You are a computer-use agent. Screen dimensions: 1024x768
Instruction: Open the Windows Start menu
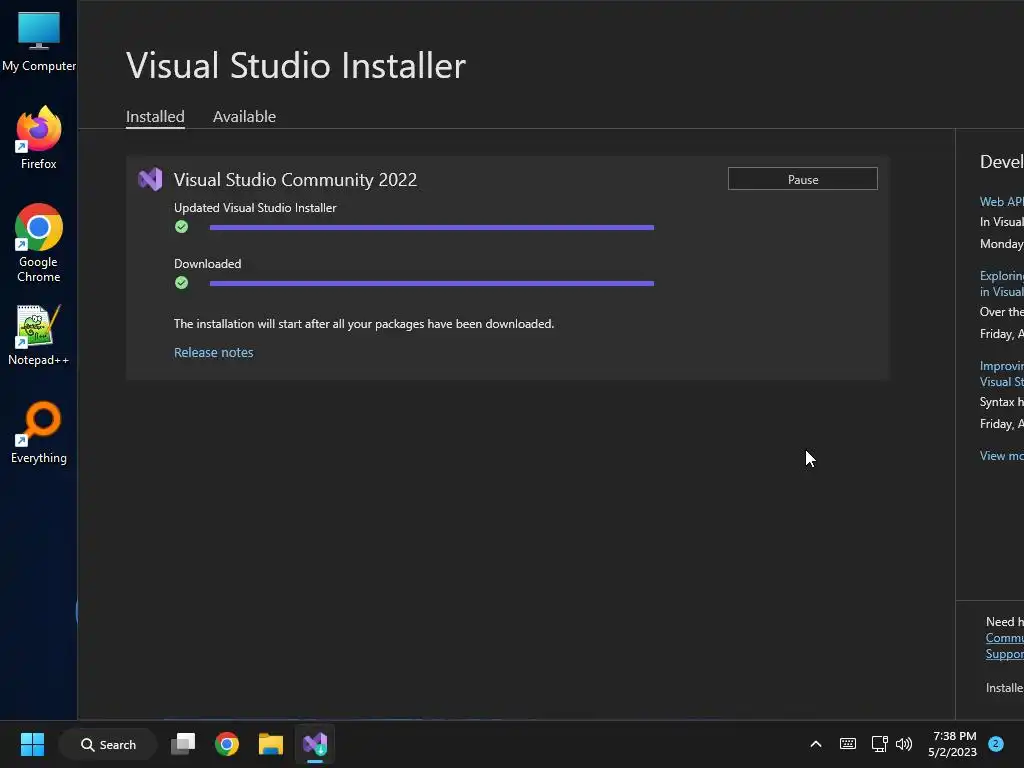pos(32,744)
